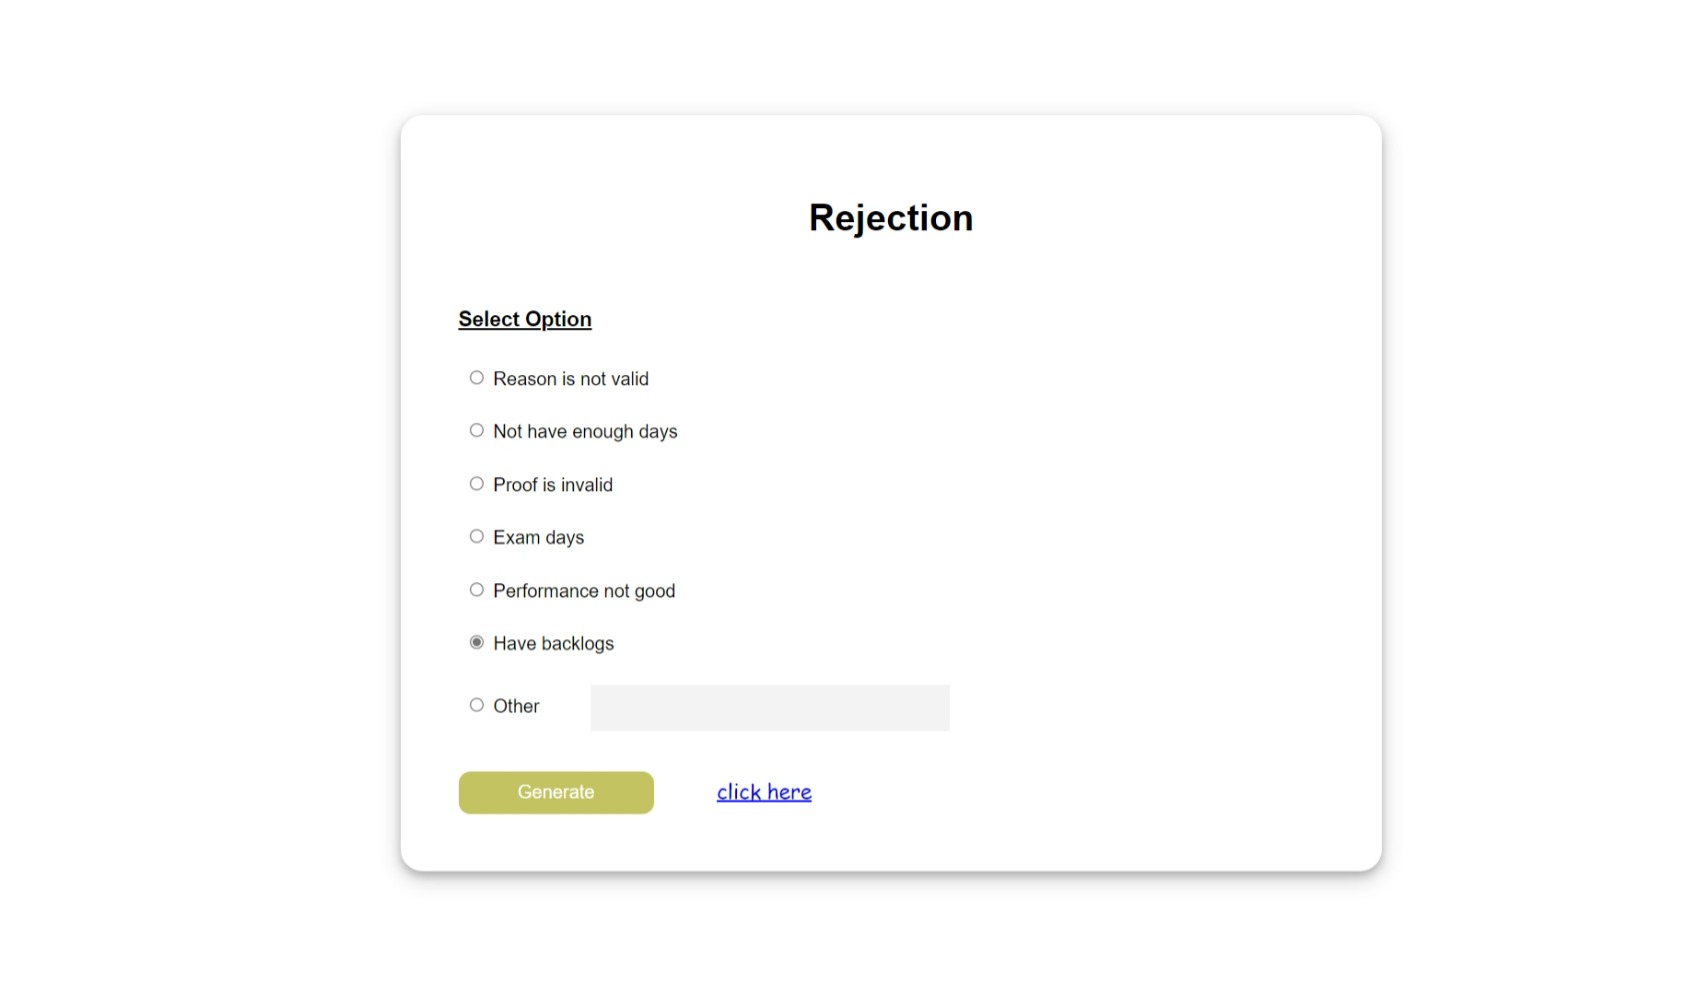Select 'Proof is invalid' as rejection reason
Screen dimensions: 1684x985
[x=476, y=483]
